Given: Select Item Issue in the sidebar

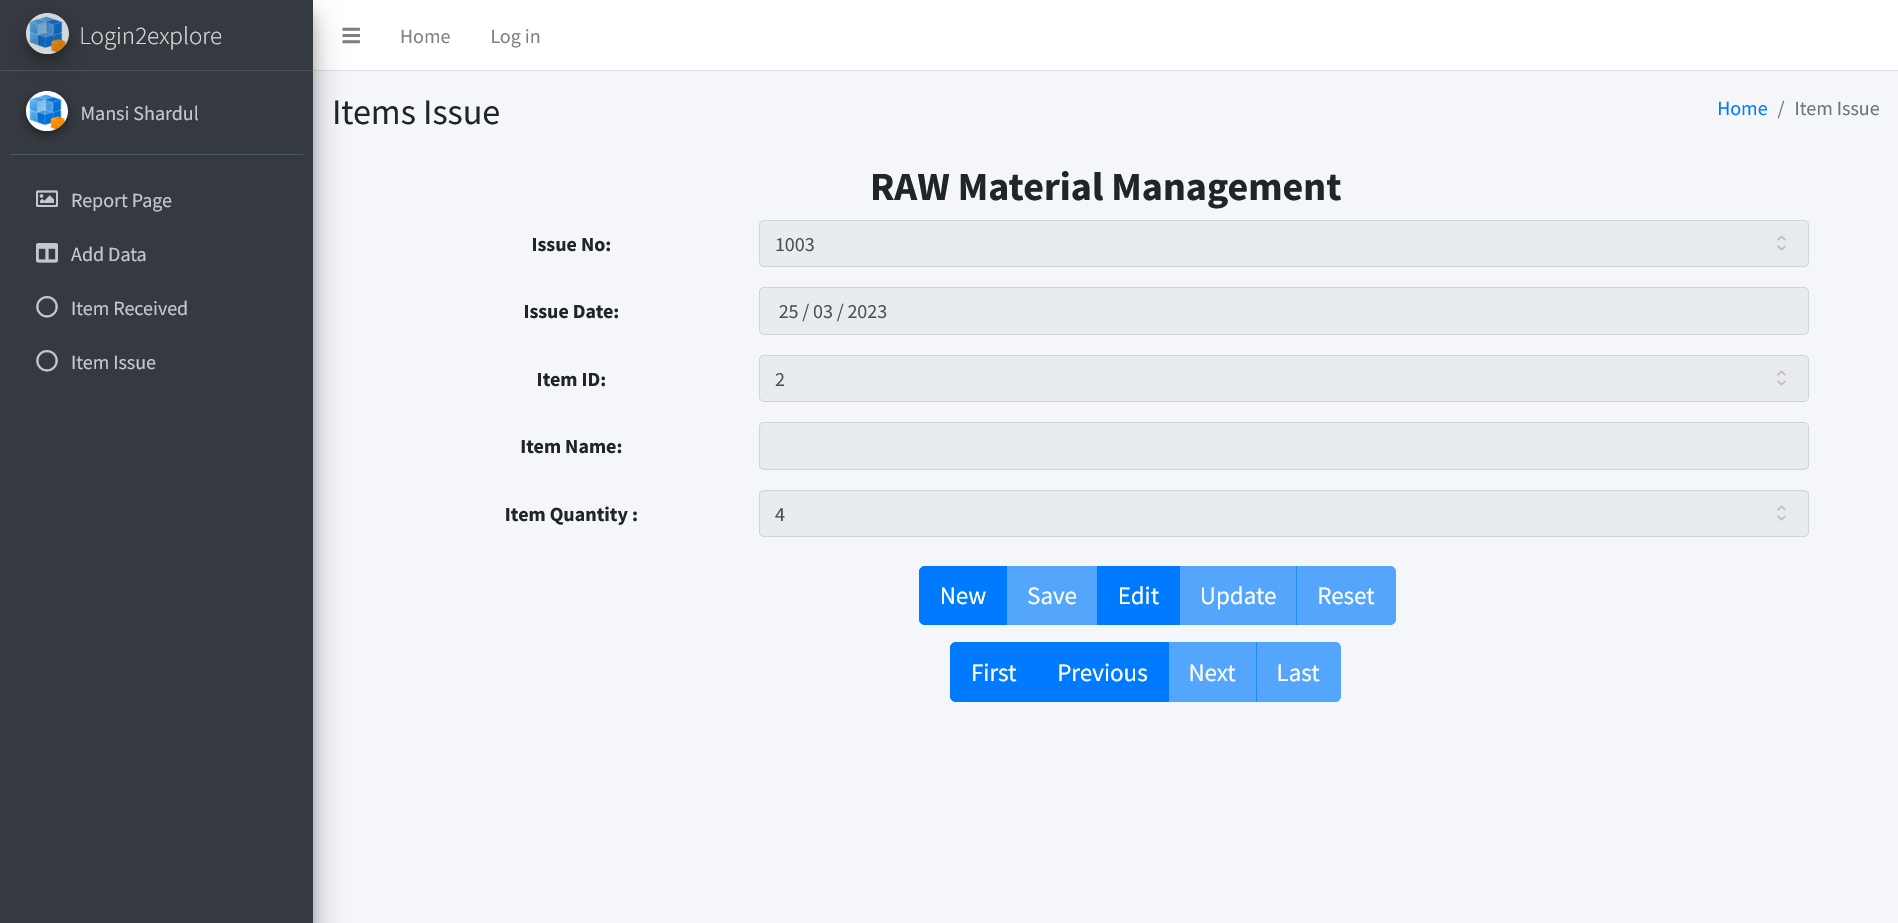Looking at the screenshot, I should click(113, 361).
